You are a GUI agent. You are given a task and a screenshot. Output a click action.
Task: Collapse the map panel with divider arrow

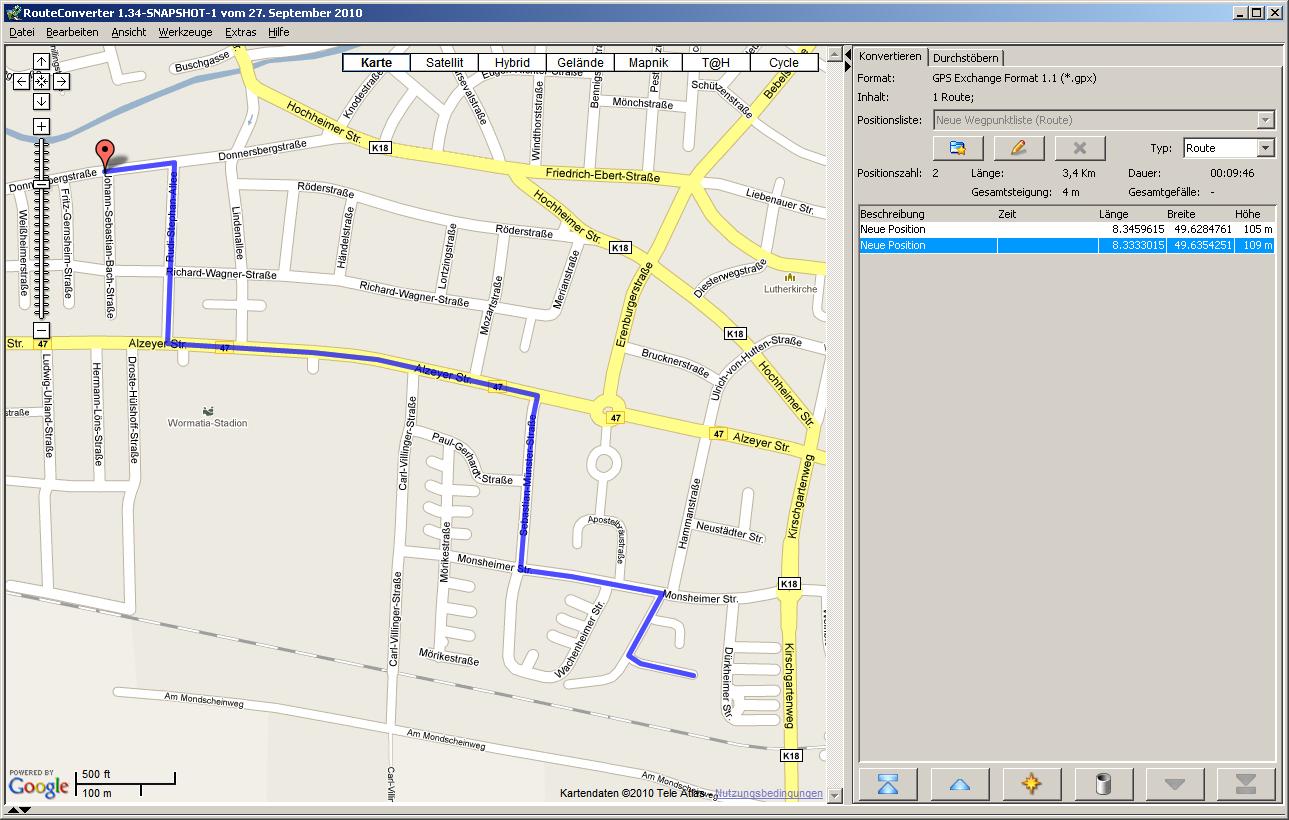[848, 54]
